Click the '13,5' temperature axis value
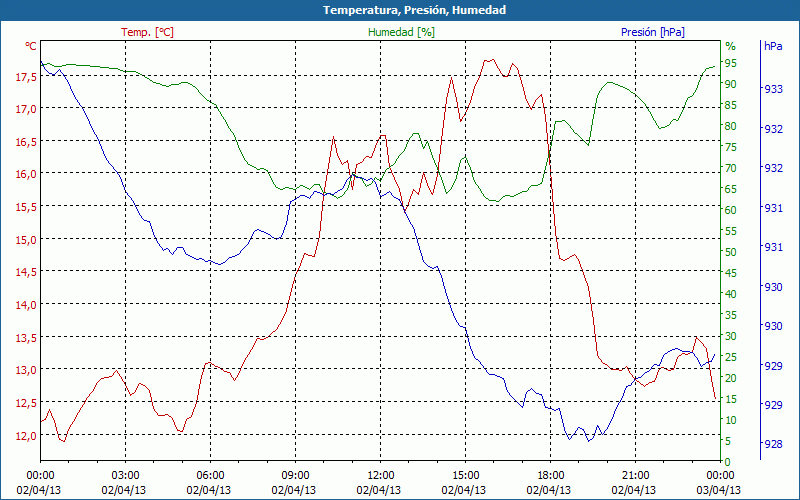800x500 pixels. (x=26, y=338)
